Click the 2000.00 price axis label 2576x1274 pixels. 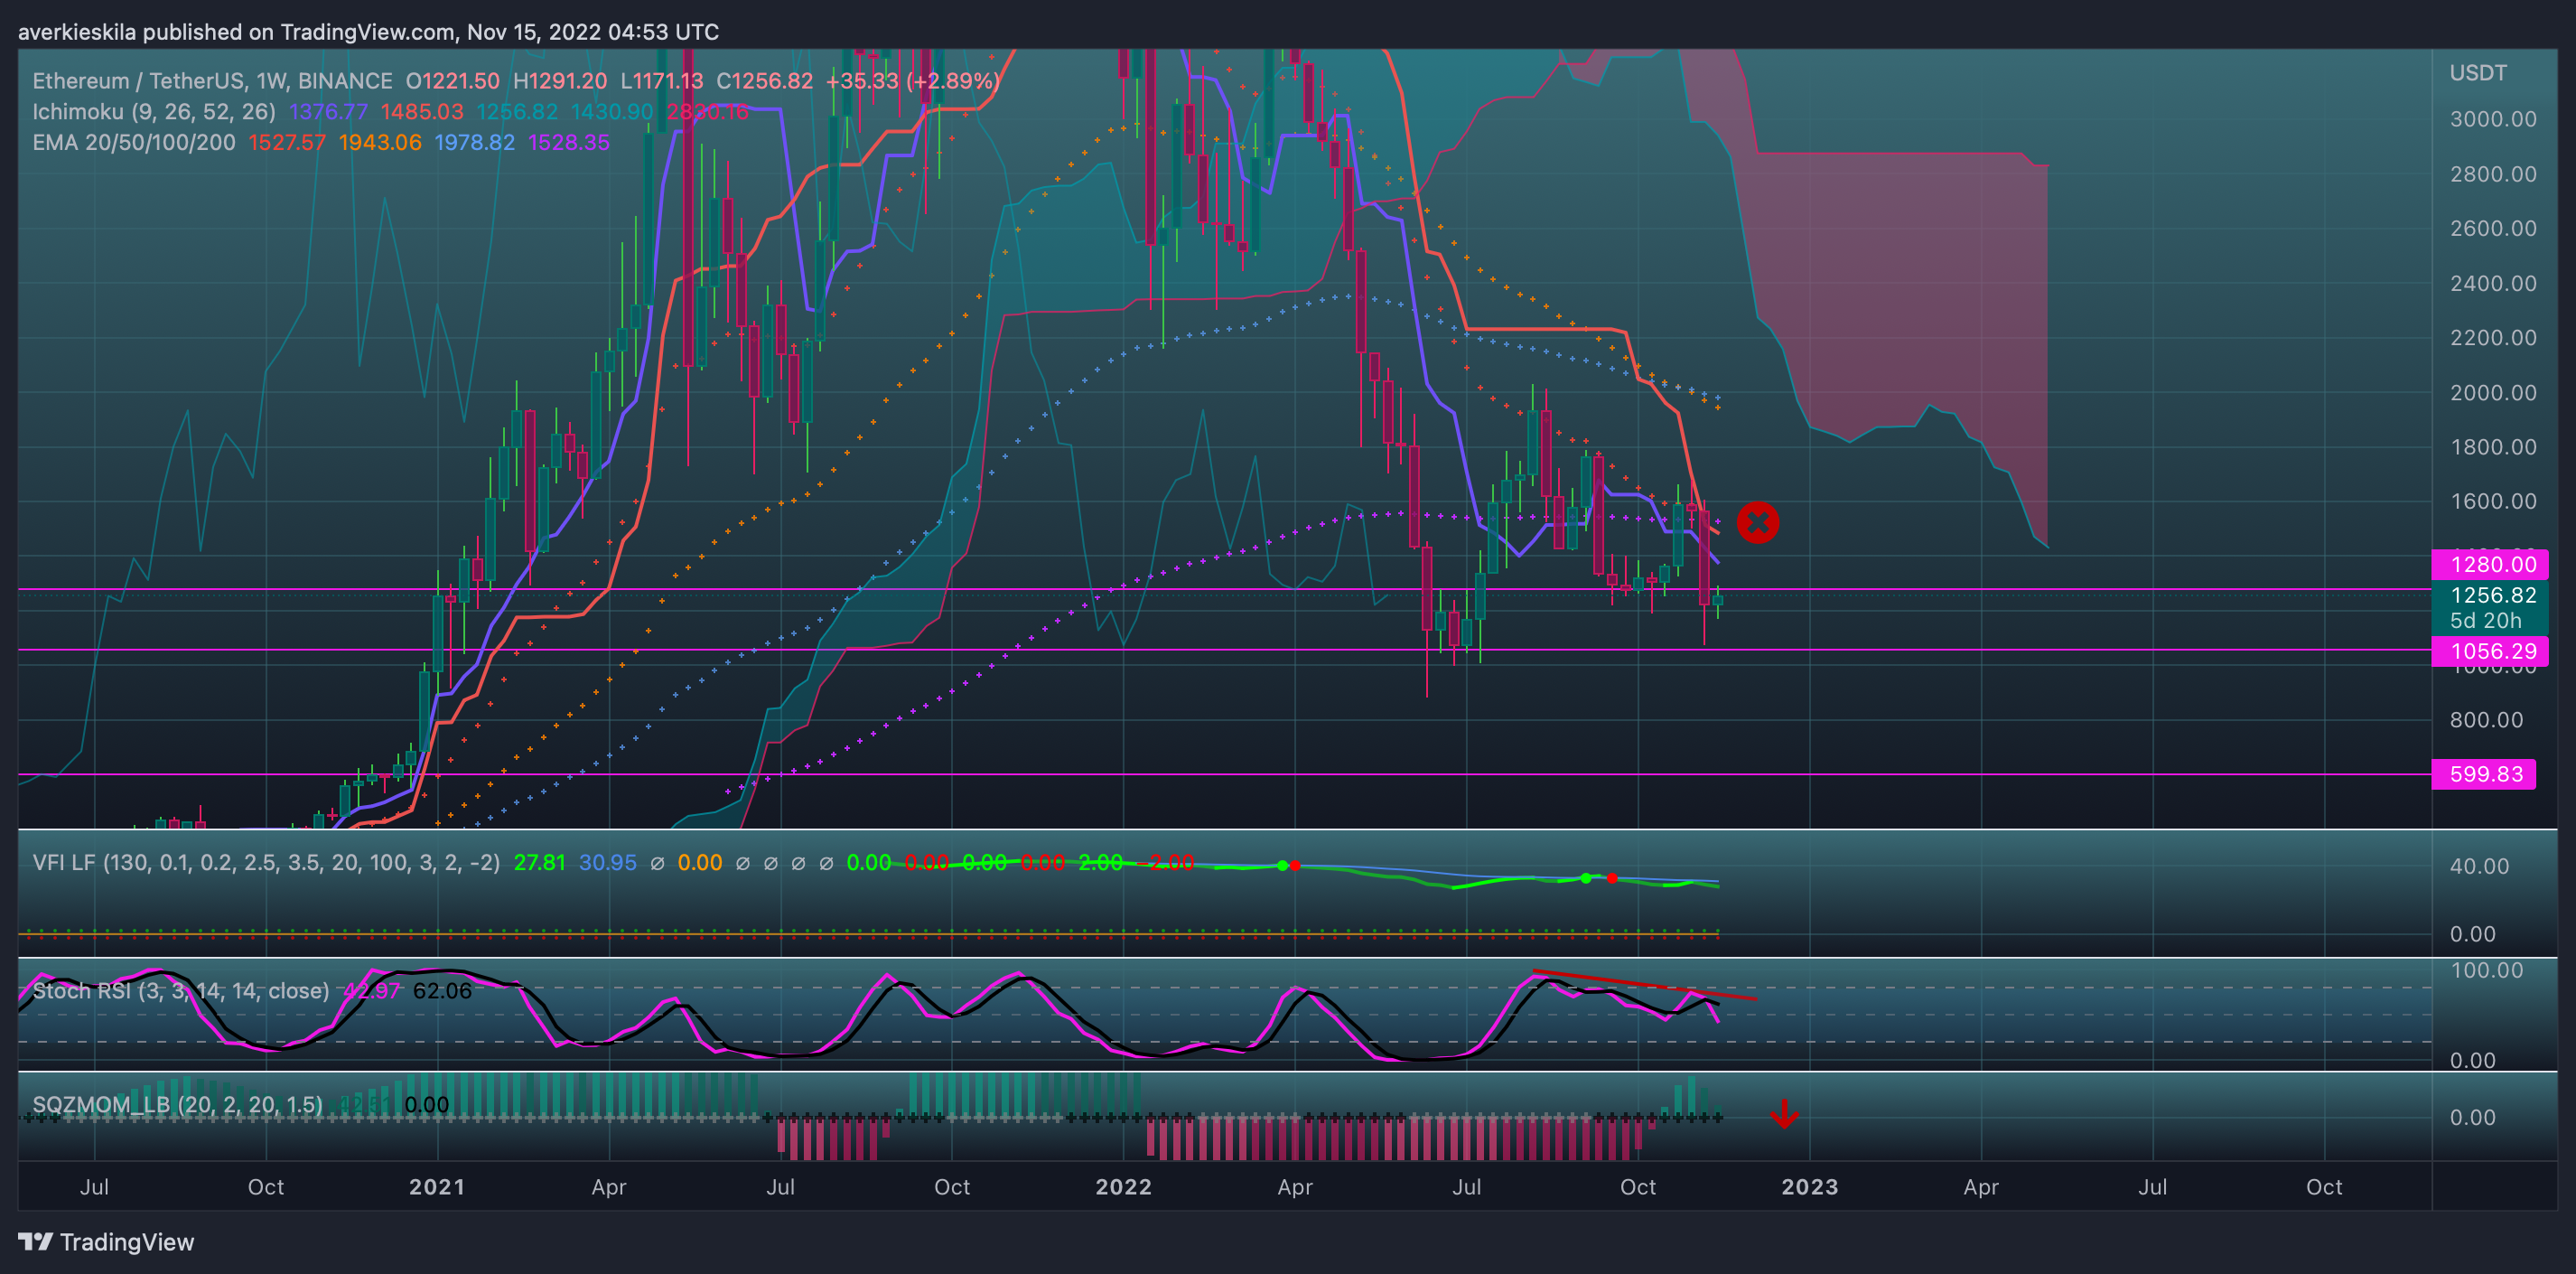(2493, 392)
